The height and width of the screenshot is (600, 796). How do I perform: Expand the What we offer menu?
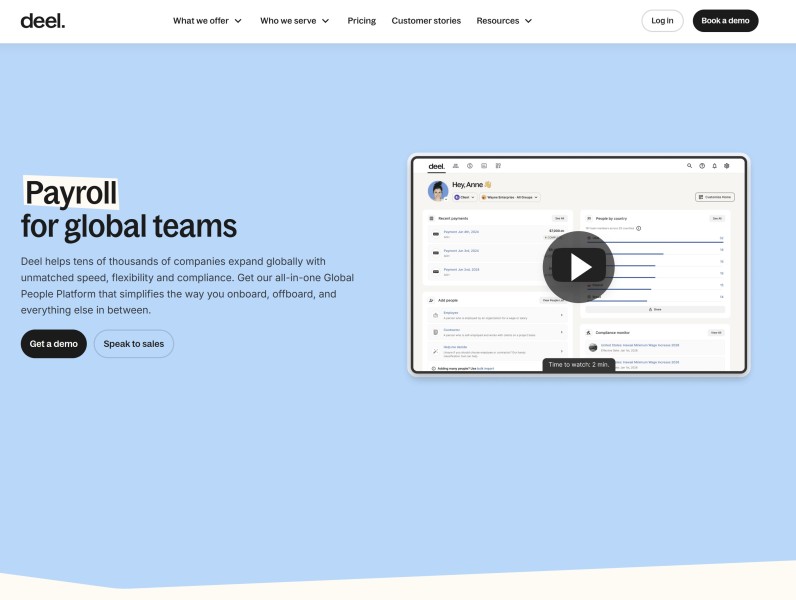pos(207,21)
